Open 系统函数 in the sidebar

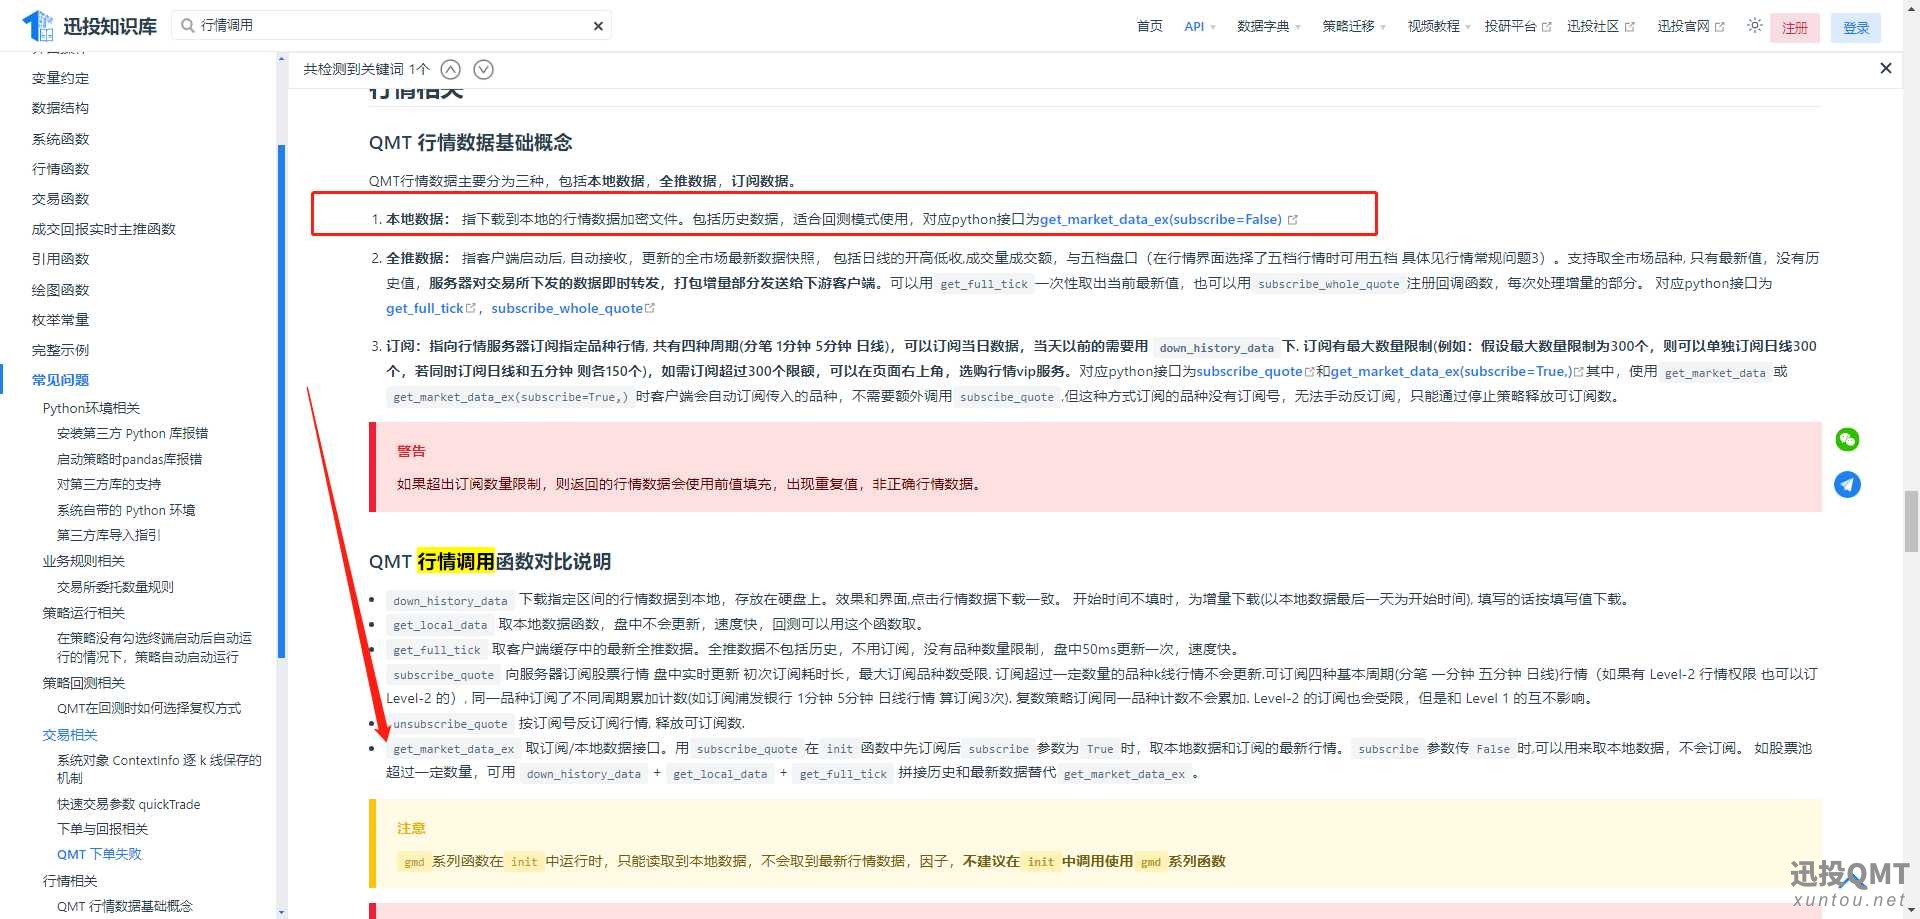(60, 139)
